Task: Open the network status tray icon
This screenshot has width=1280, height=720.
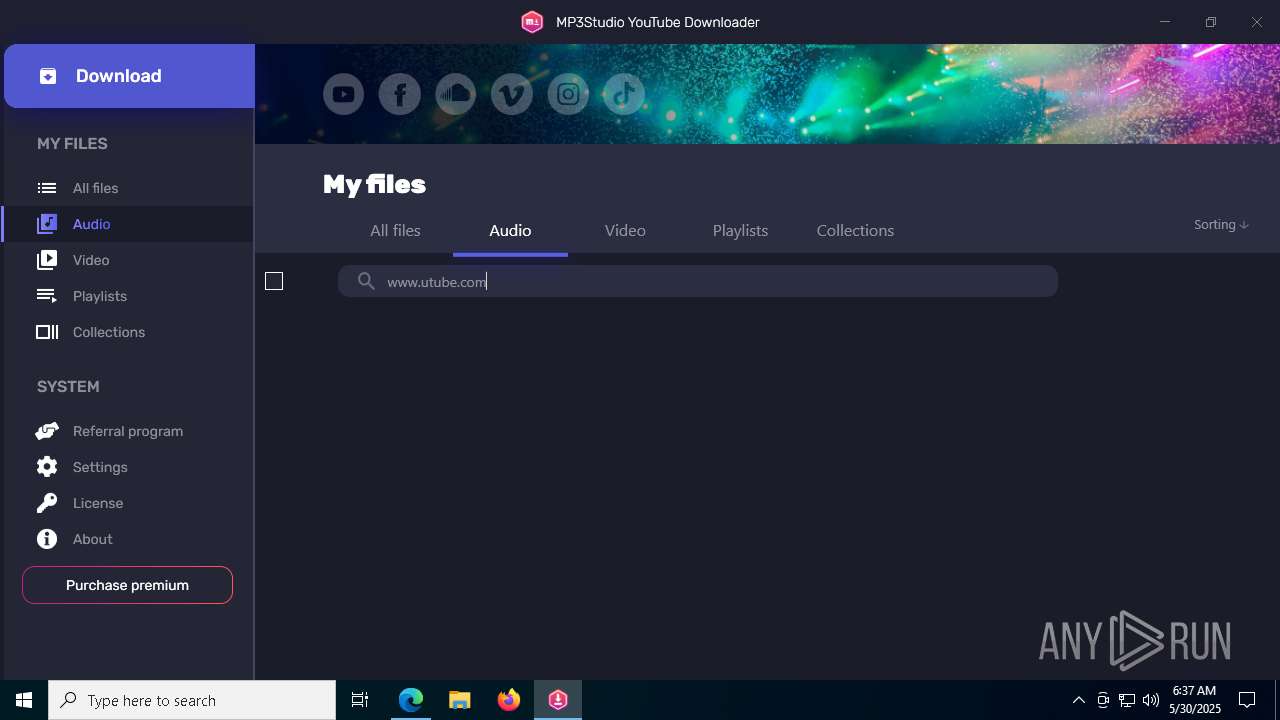Action: coord(1127,700)
